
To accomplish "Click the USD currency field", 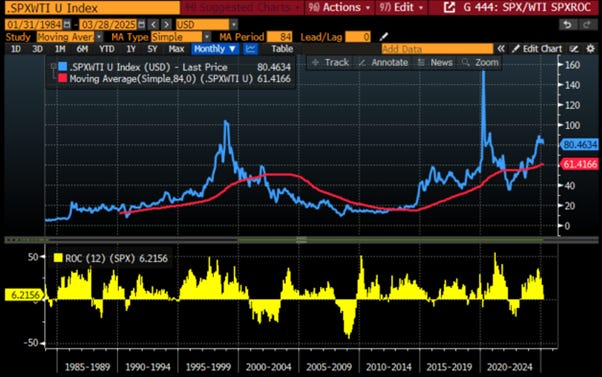I will 202,25.
